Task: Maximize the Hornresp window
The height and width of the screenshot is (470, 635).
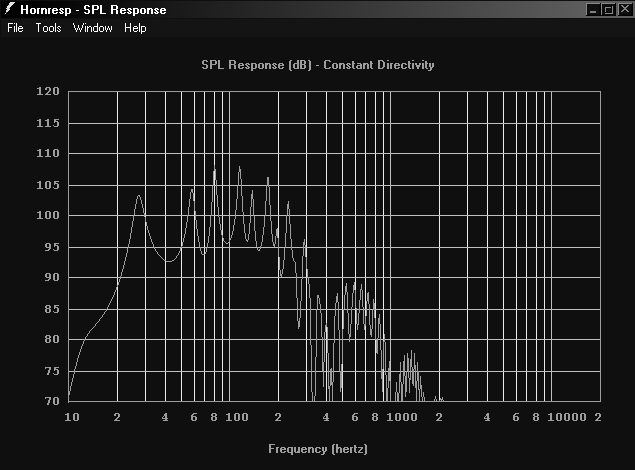Action: tap(608, 9)
